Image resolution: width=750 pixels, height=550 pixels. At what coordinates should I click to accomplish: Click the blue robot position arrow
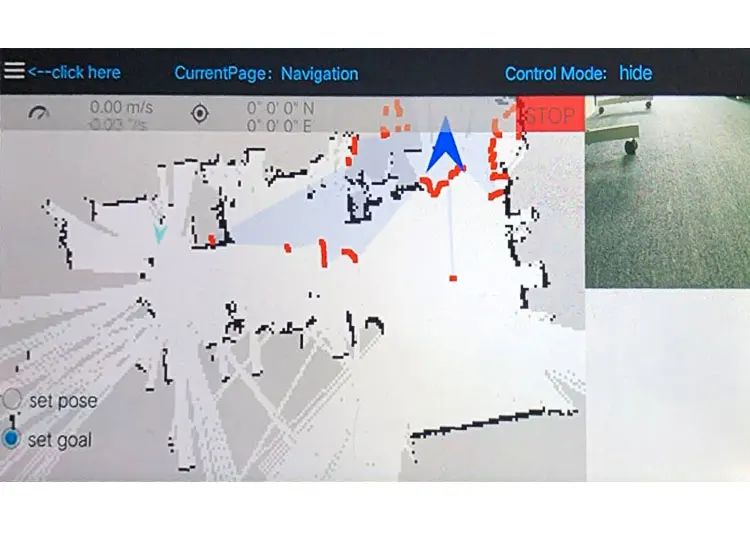tap(446, 146)
